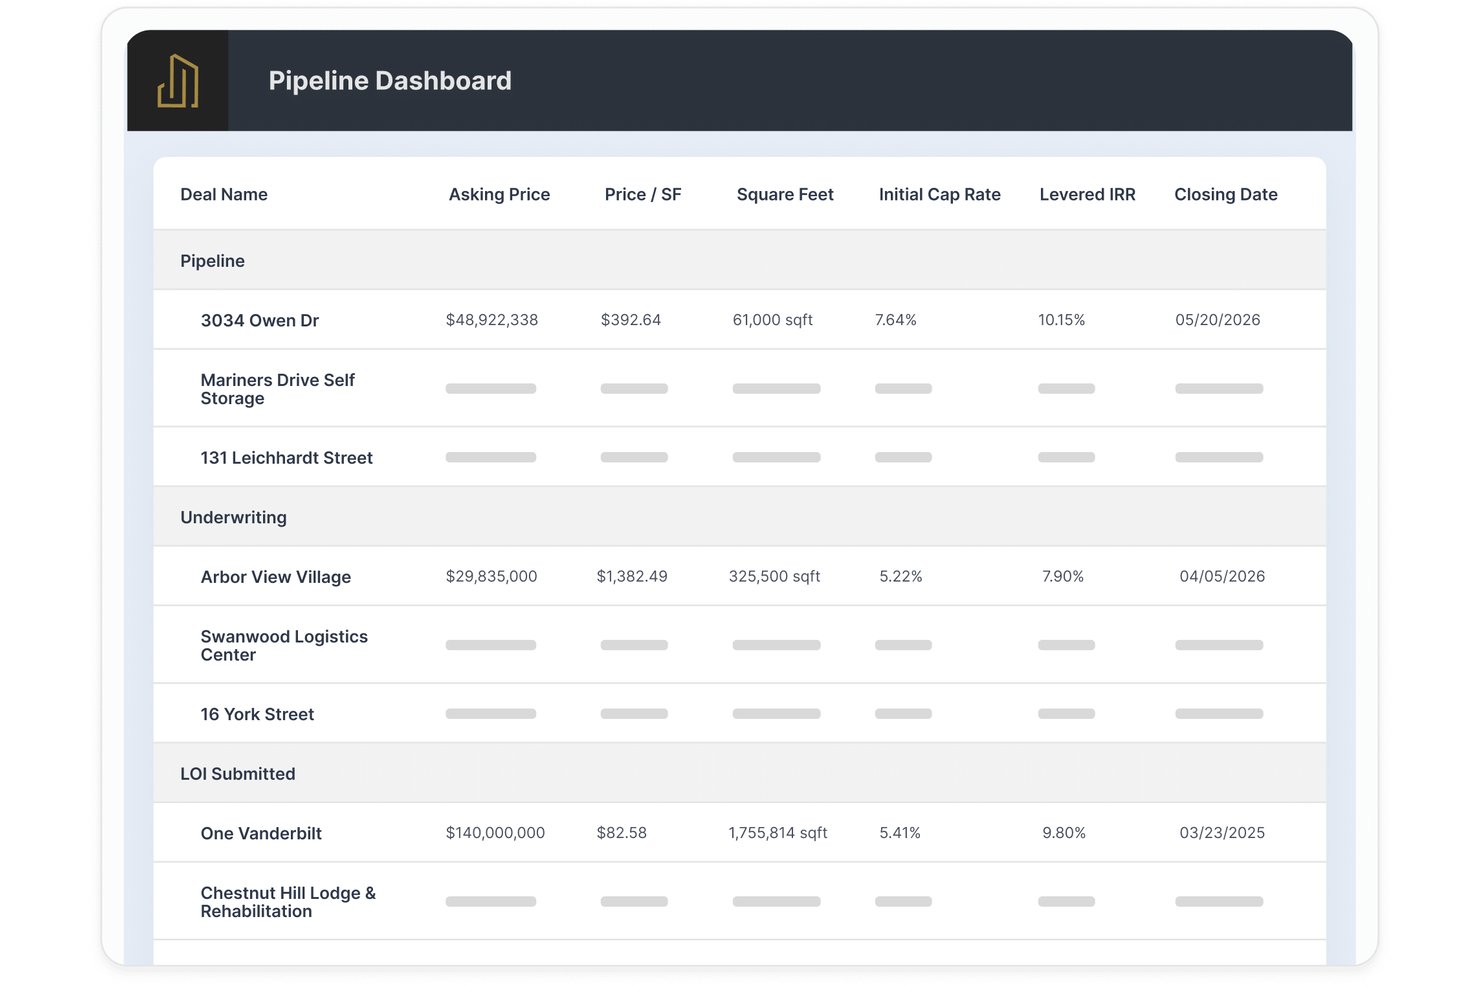Click price per SF $82.58
Screen dimensions: 1480x987
(622, 833)
